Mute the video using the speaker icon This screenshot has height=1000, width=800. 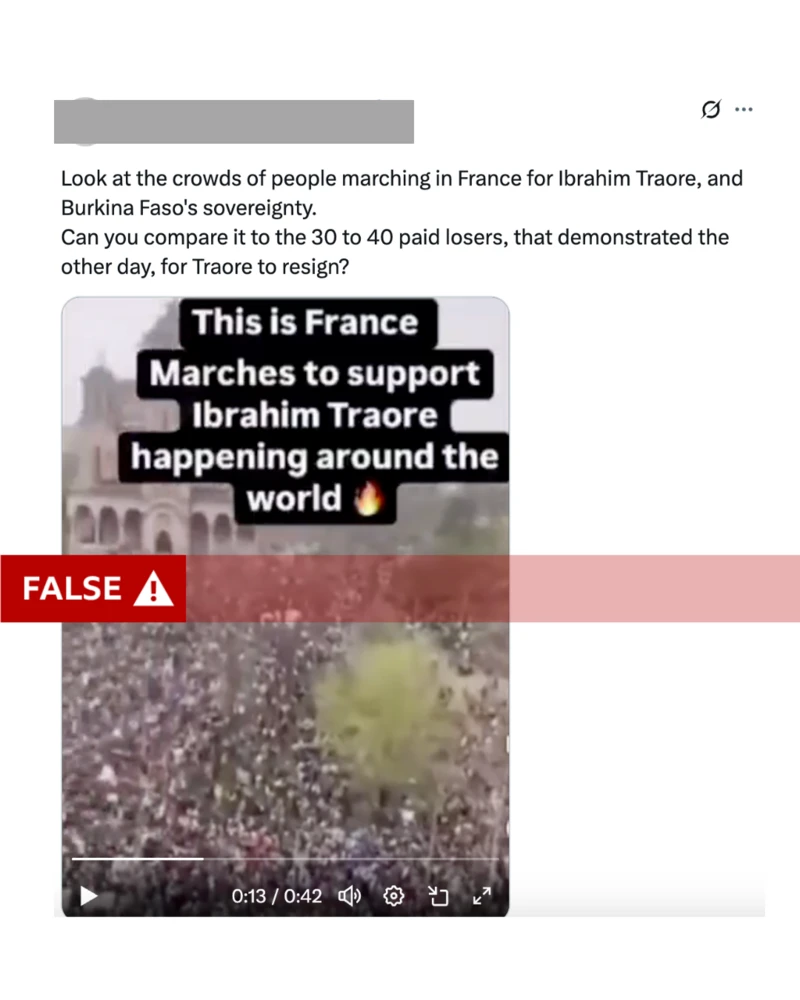pos(350,896)
